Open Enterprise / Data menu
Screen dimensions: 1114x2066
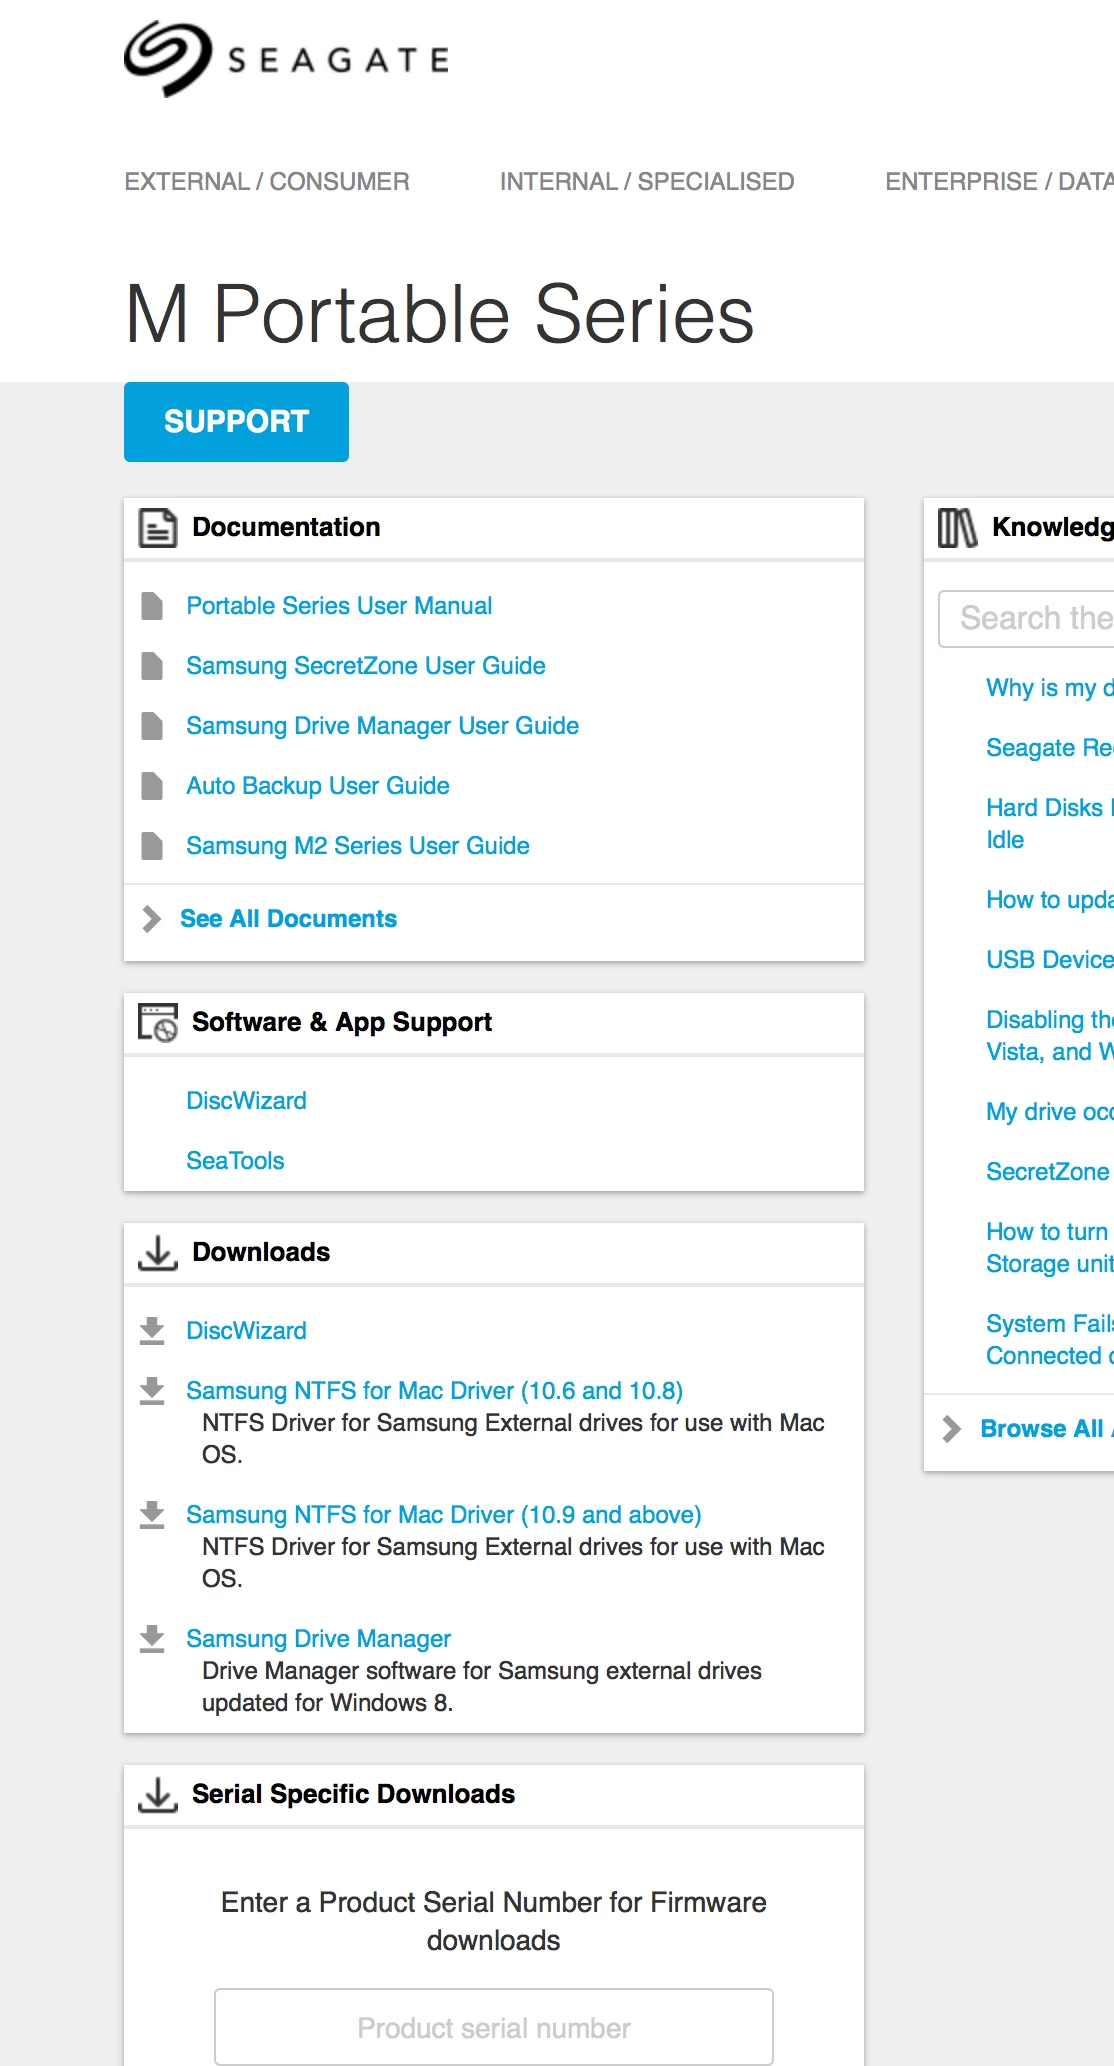click(999, 182)
